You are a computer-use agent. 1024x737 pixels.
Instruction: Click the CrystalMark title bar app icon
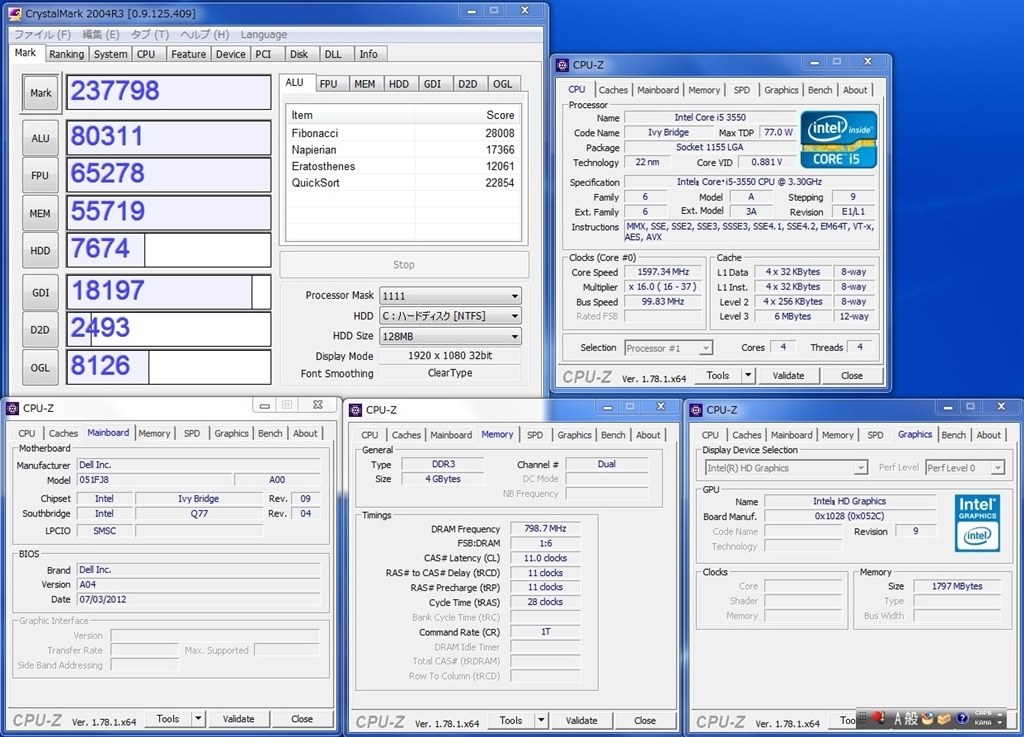click(x=14, y=14)
